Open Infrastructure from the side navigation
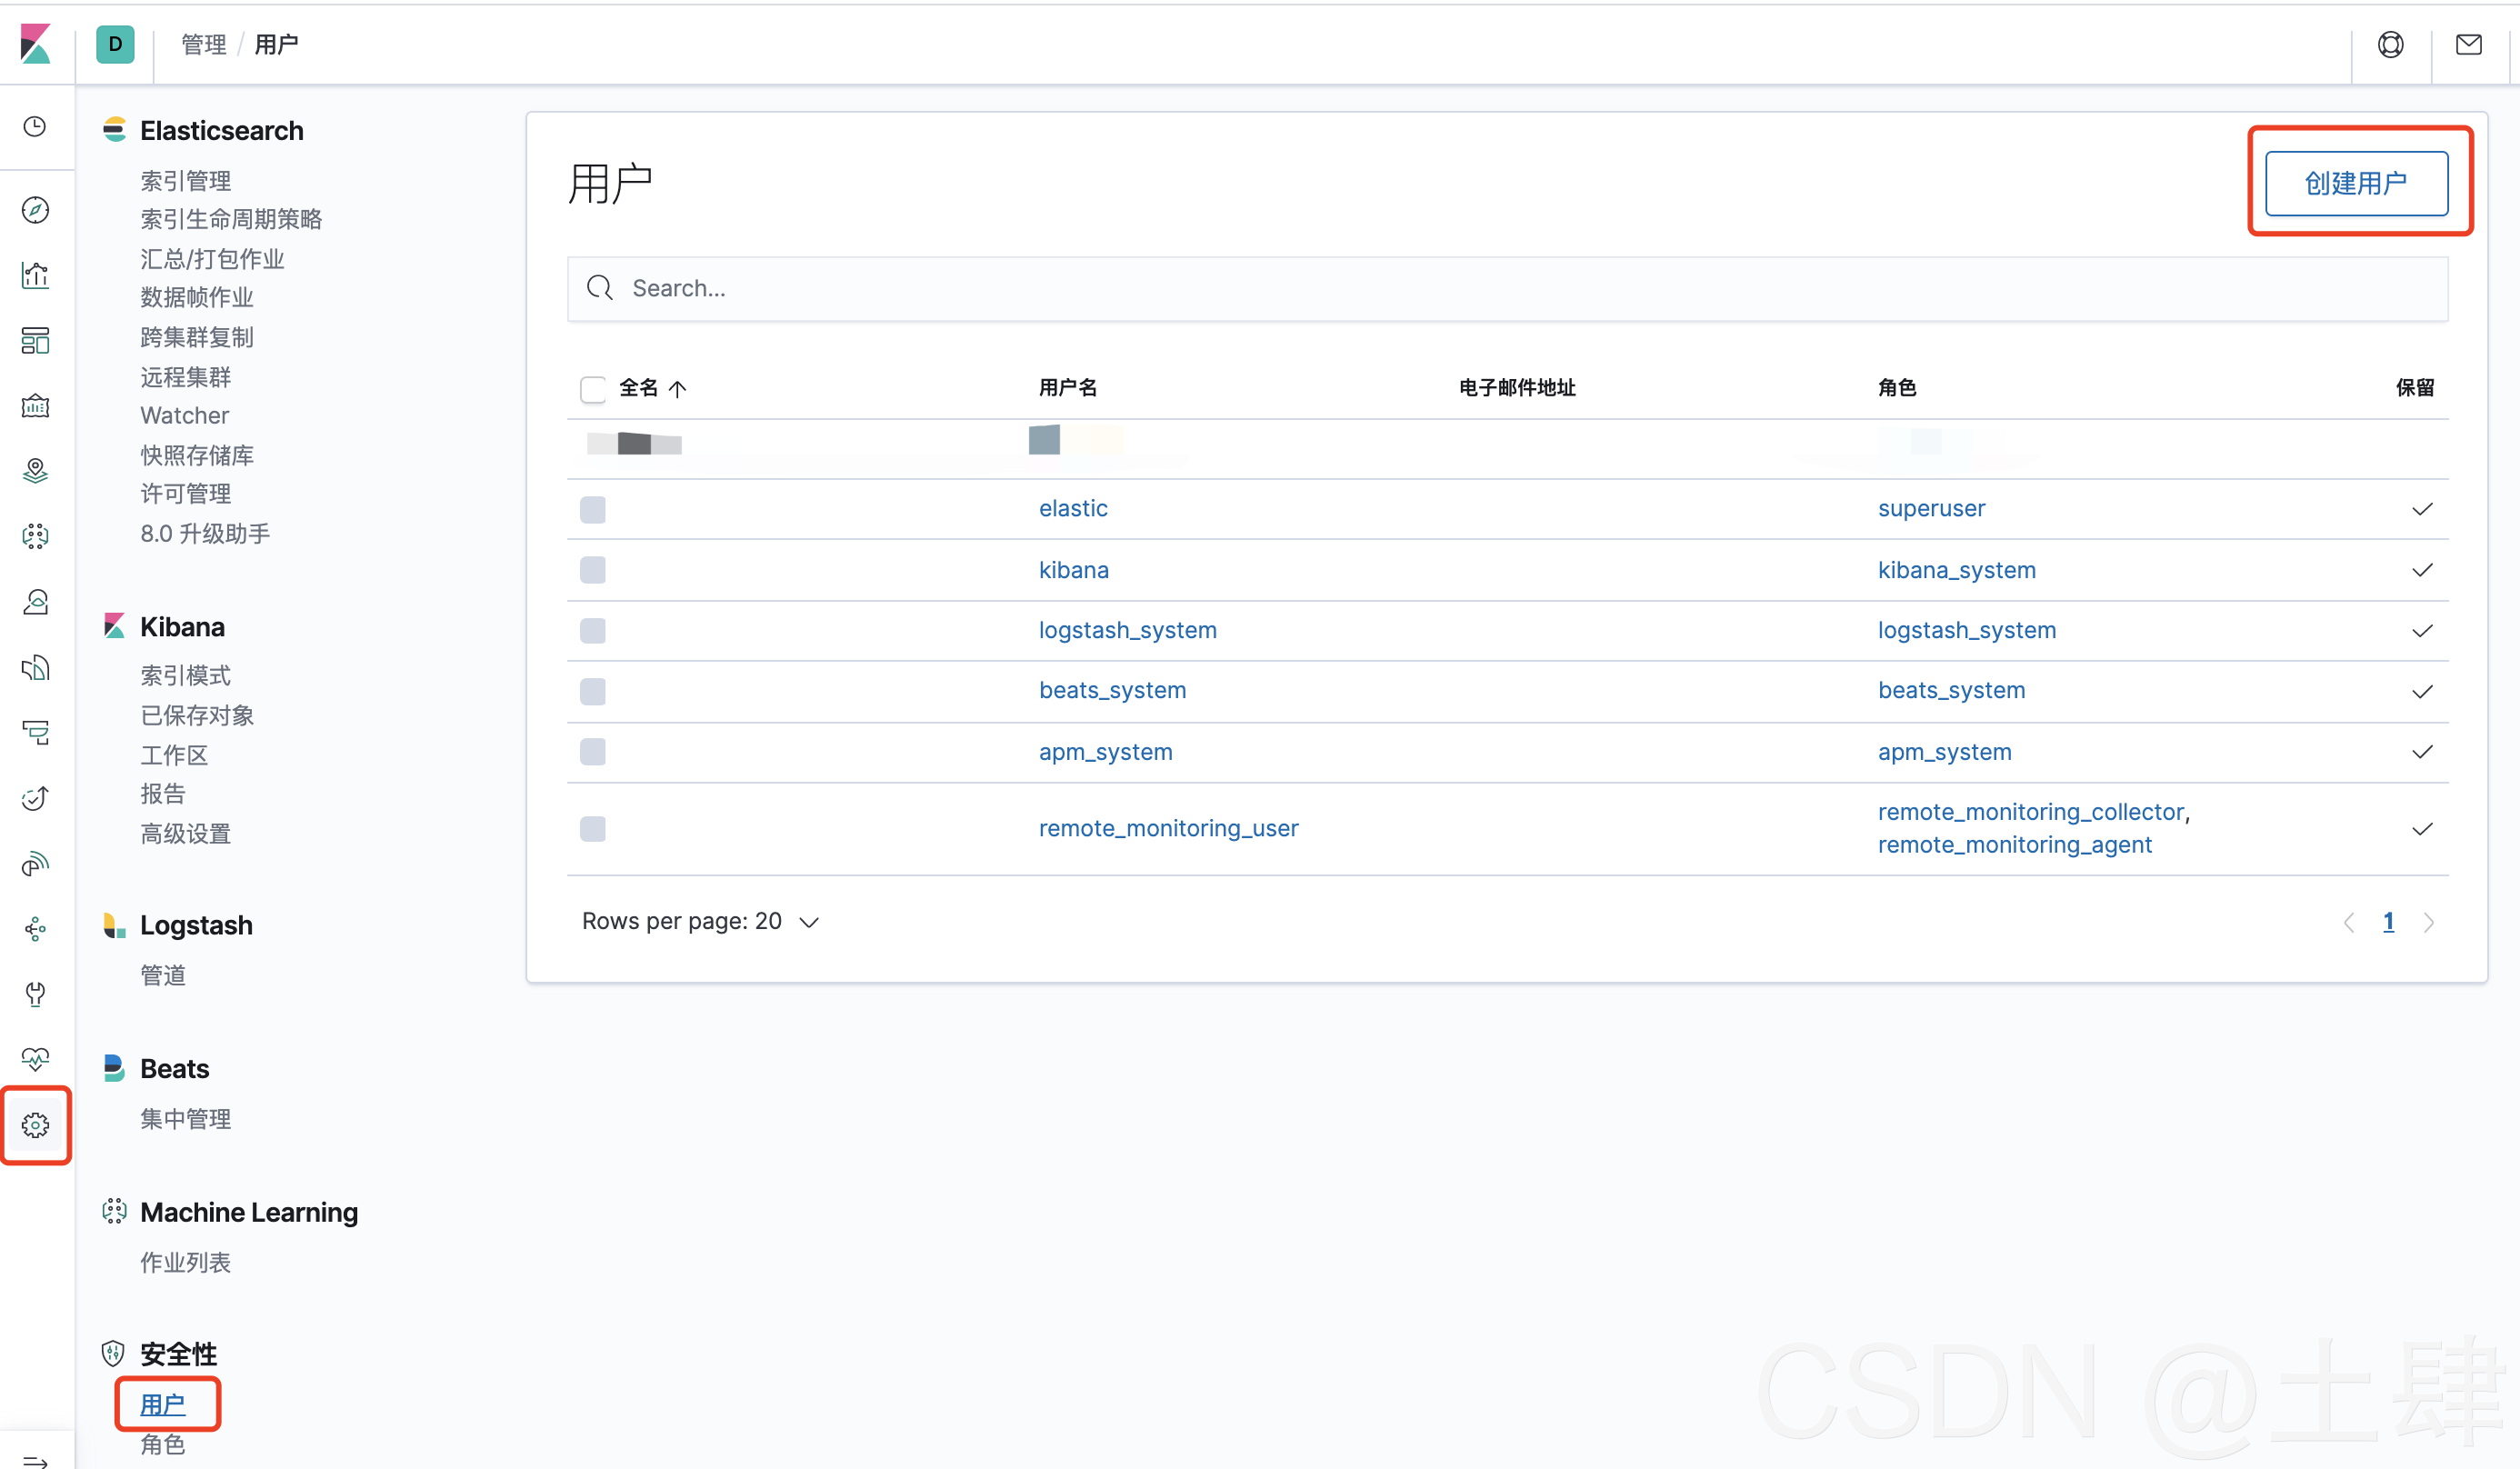This screenshot has height=1469, width=2520. click(35, 602)
